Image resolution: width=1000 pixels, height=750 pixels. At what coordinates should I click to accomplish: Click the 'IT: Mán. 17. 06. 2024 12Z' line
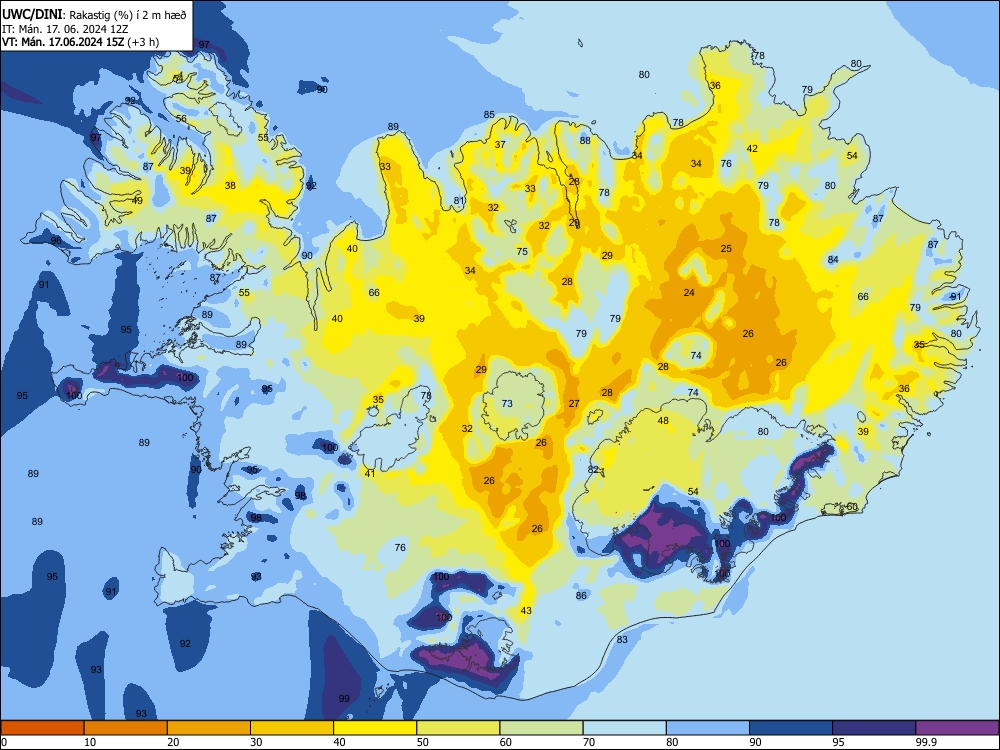(x=65, y=29)
